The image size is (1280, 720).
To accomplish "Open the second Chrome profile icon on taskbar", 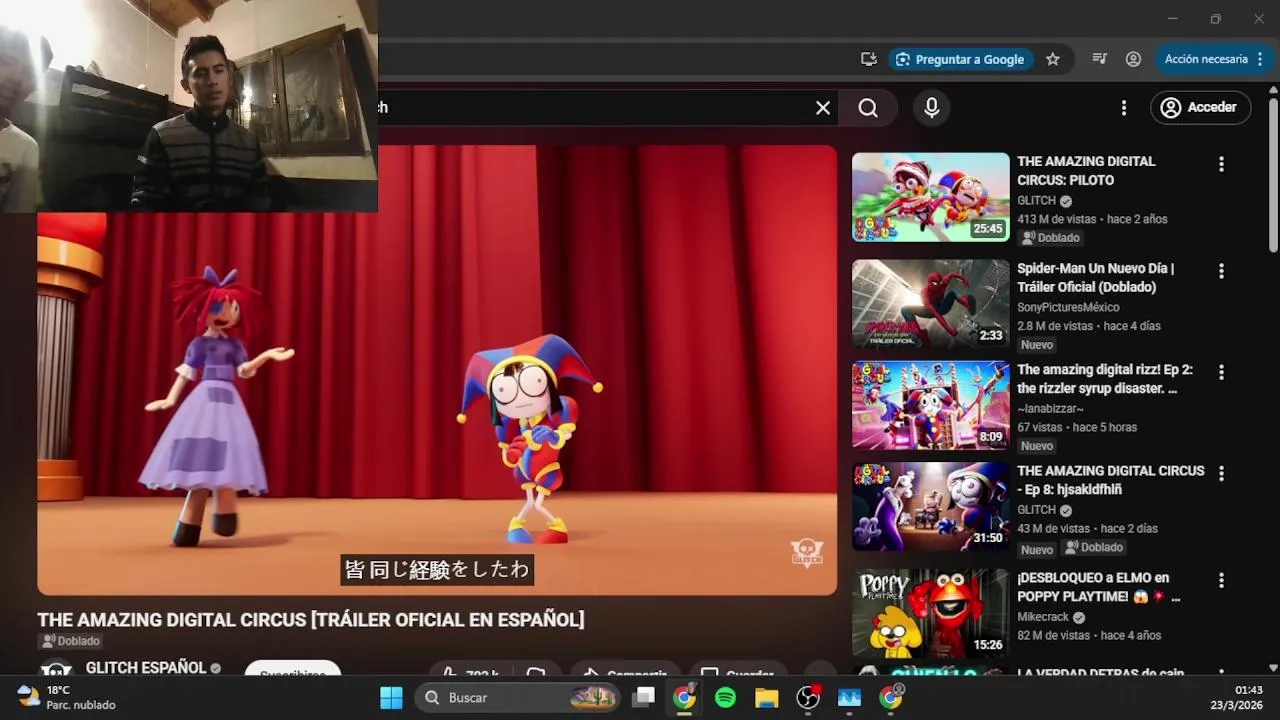I will pos(891,697).
